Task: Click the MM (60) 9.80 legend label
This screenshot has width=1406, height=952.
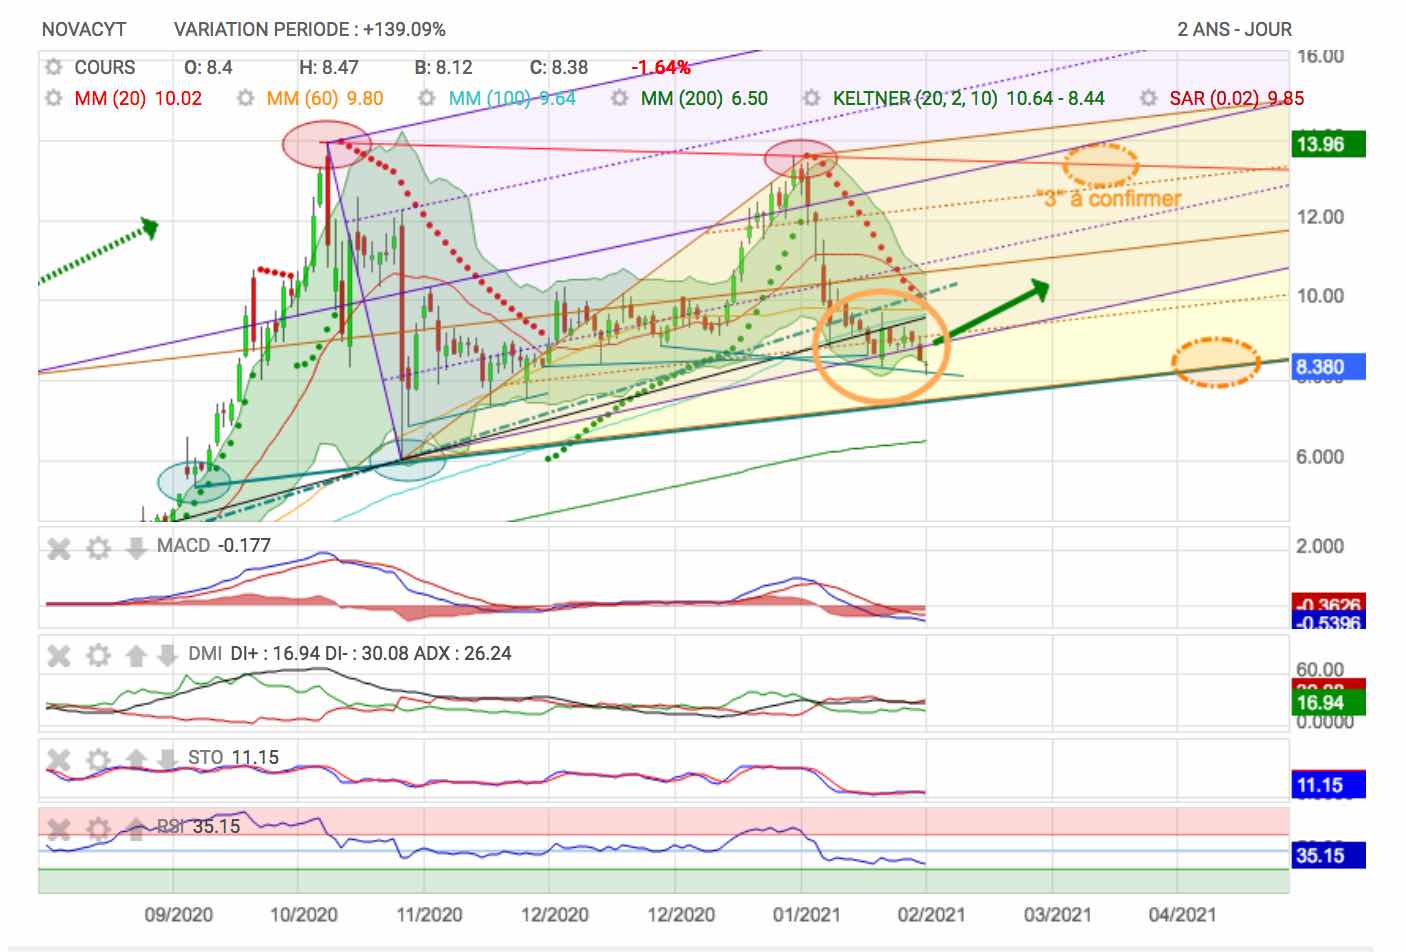Action: click(325, 98)
